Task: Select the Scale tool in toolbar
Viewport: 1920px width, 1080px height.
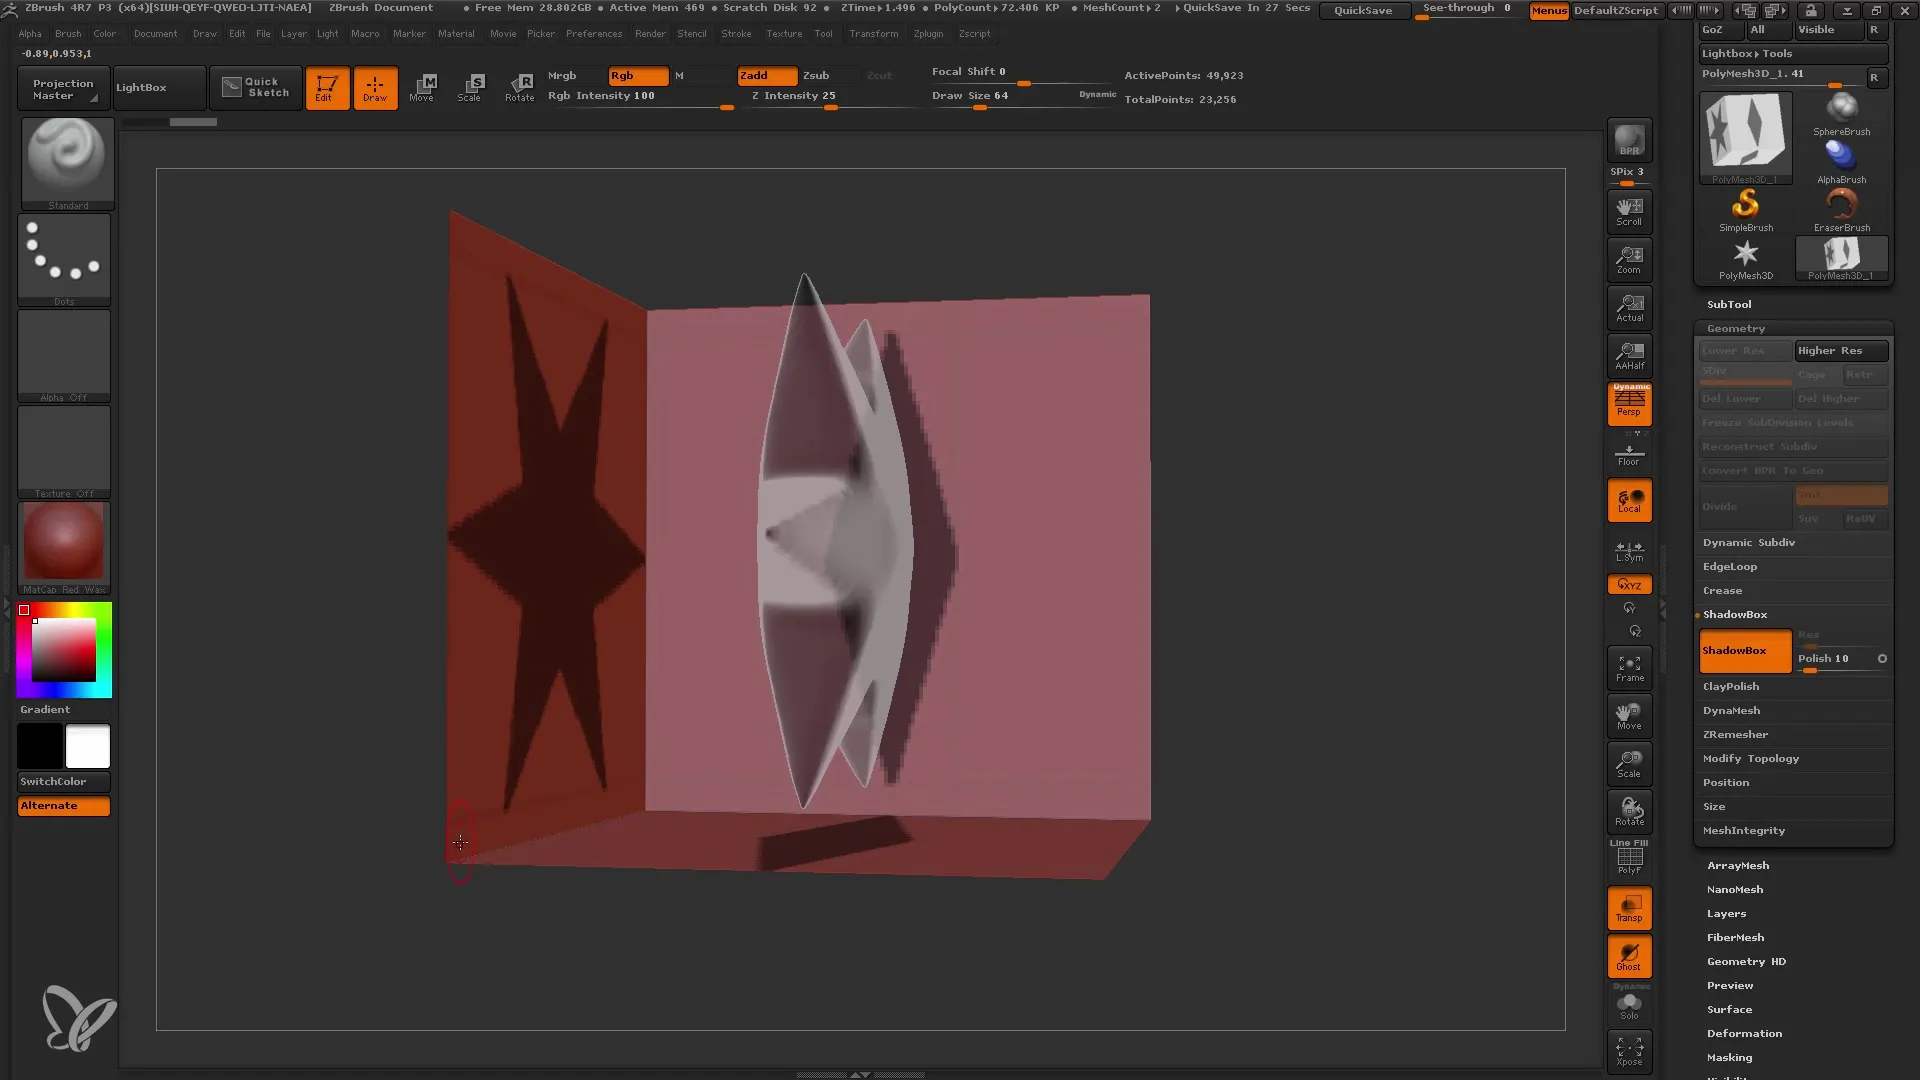Action: point(471,87)
